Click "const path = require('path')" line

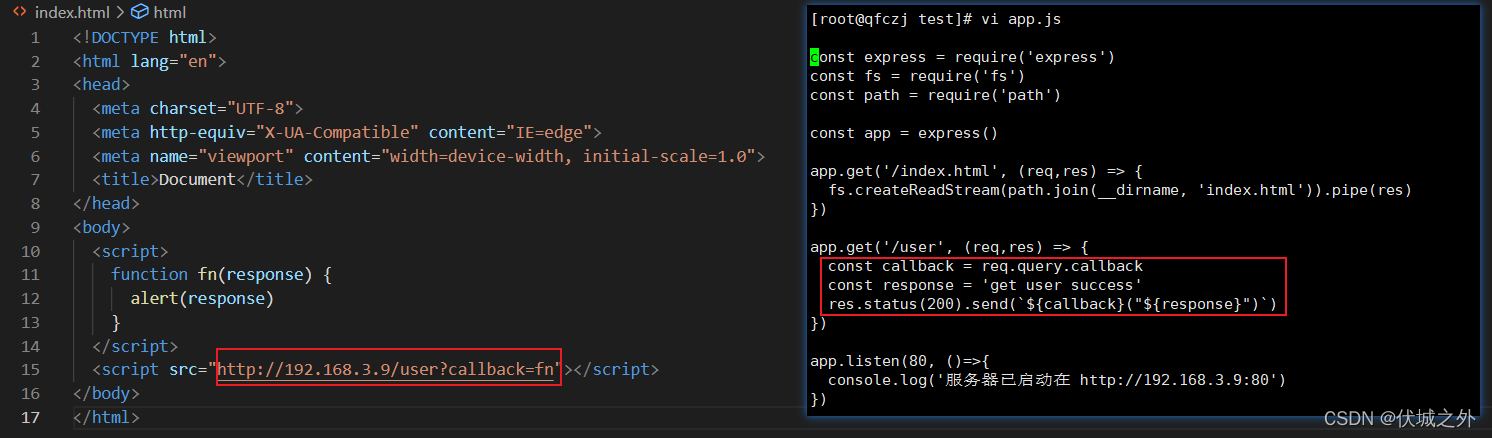[935, 95]
